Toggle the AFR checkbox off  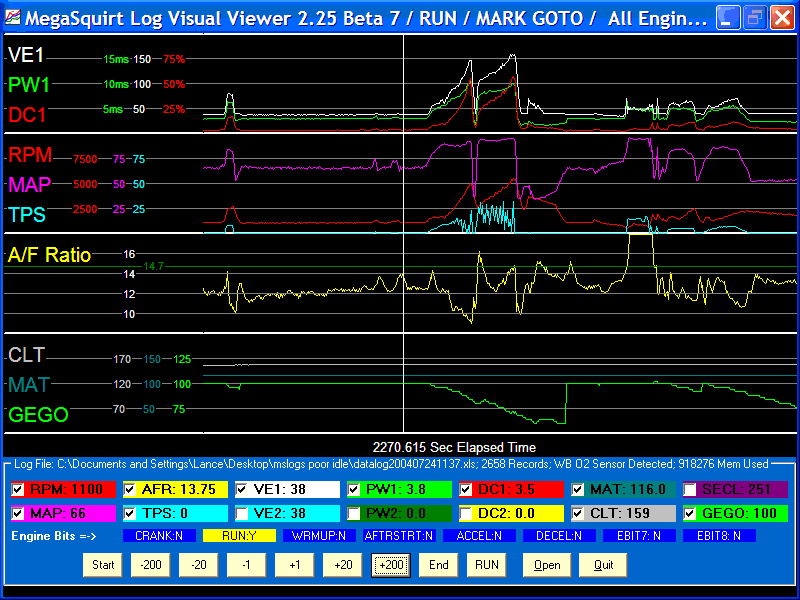[x=131, y=490]
